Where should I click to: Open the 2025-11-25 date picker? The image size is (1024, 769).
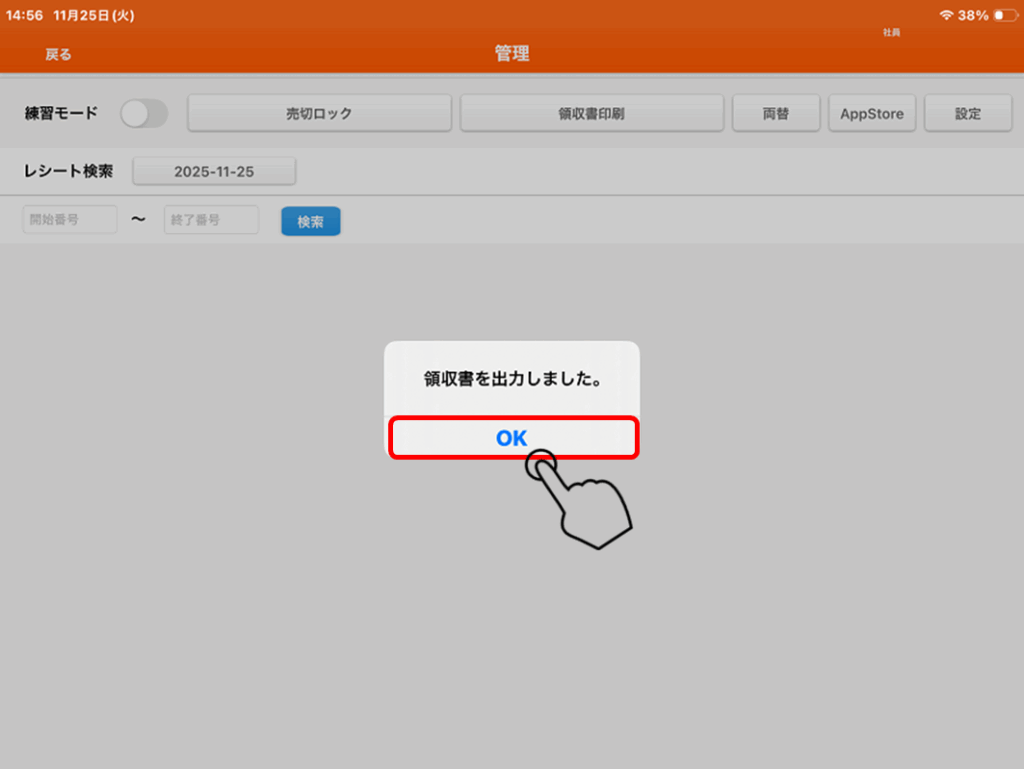point(214,171)
